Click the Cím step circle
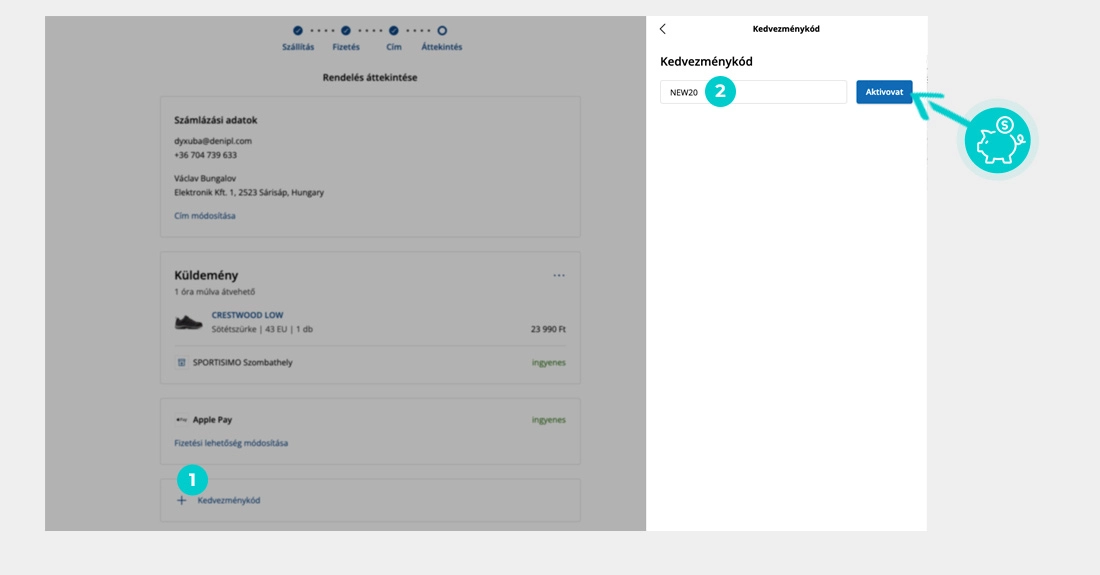The image size is (1100, 575). click(394, 31)
